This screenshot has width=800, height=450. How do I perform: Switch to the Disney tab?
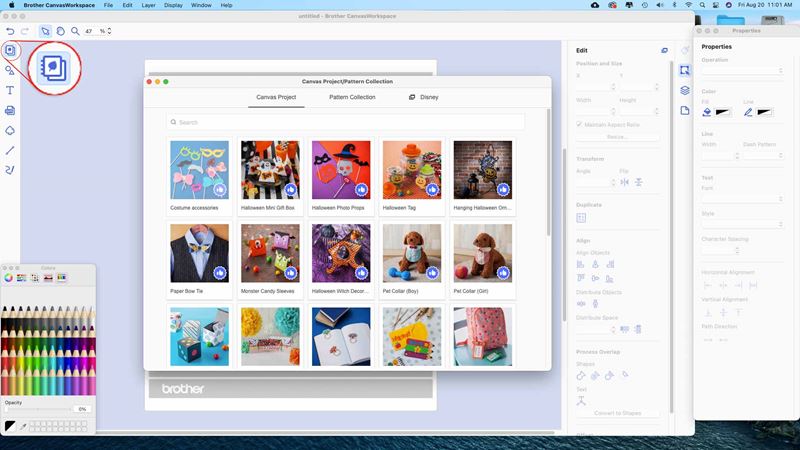(423, 97)
